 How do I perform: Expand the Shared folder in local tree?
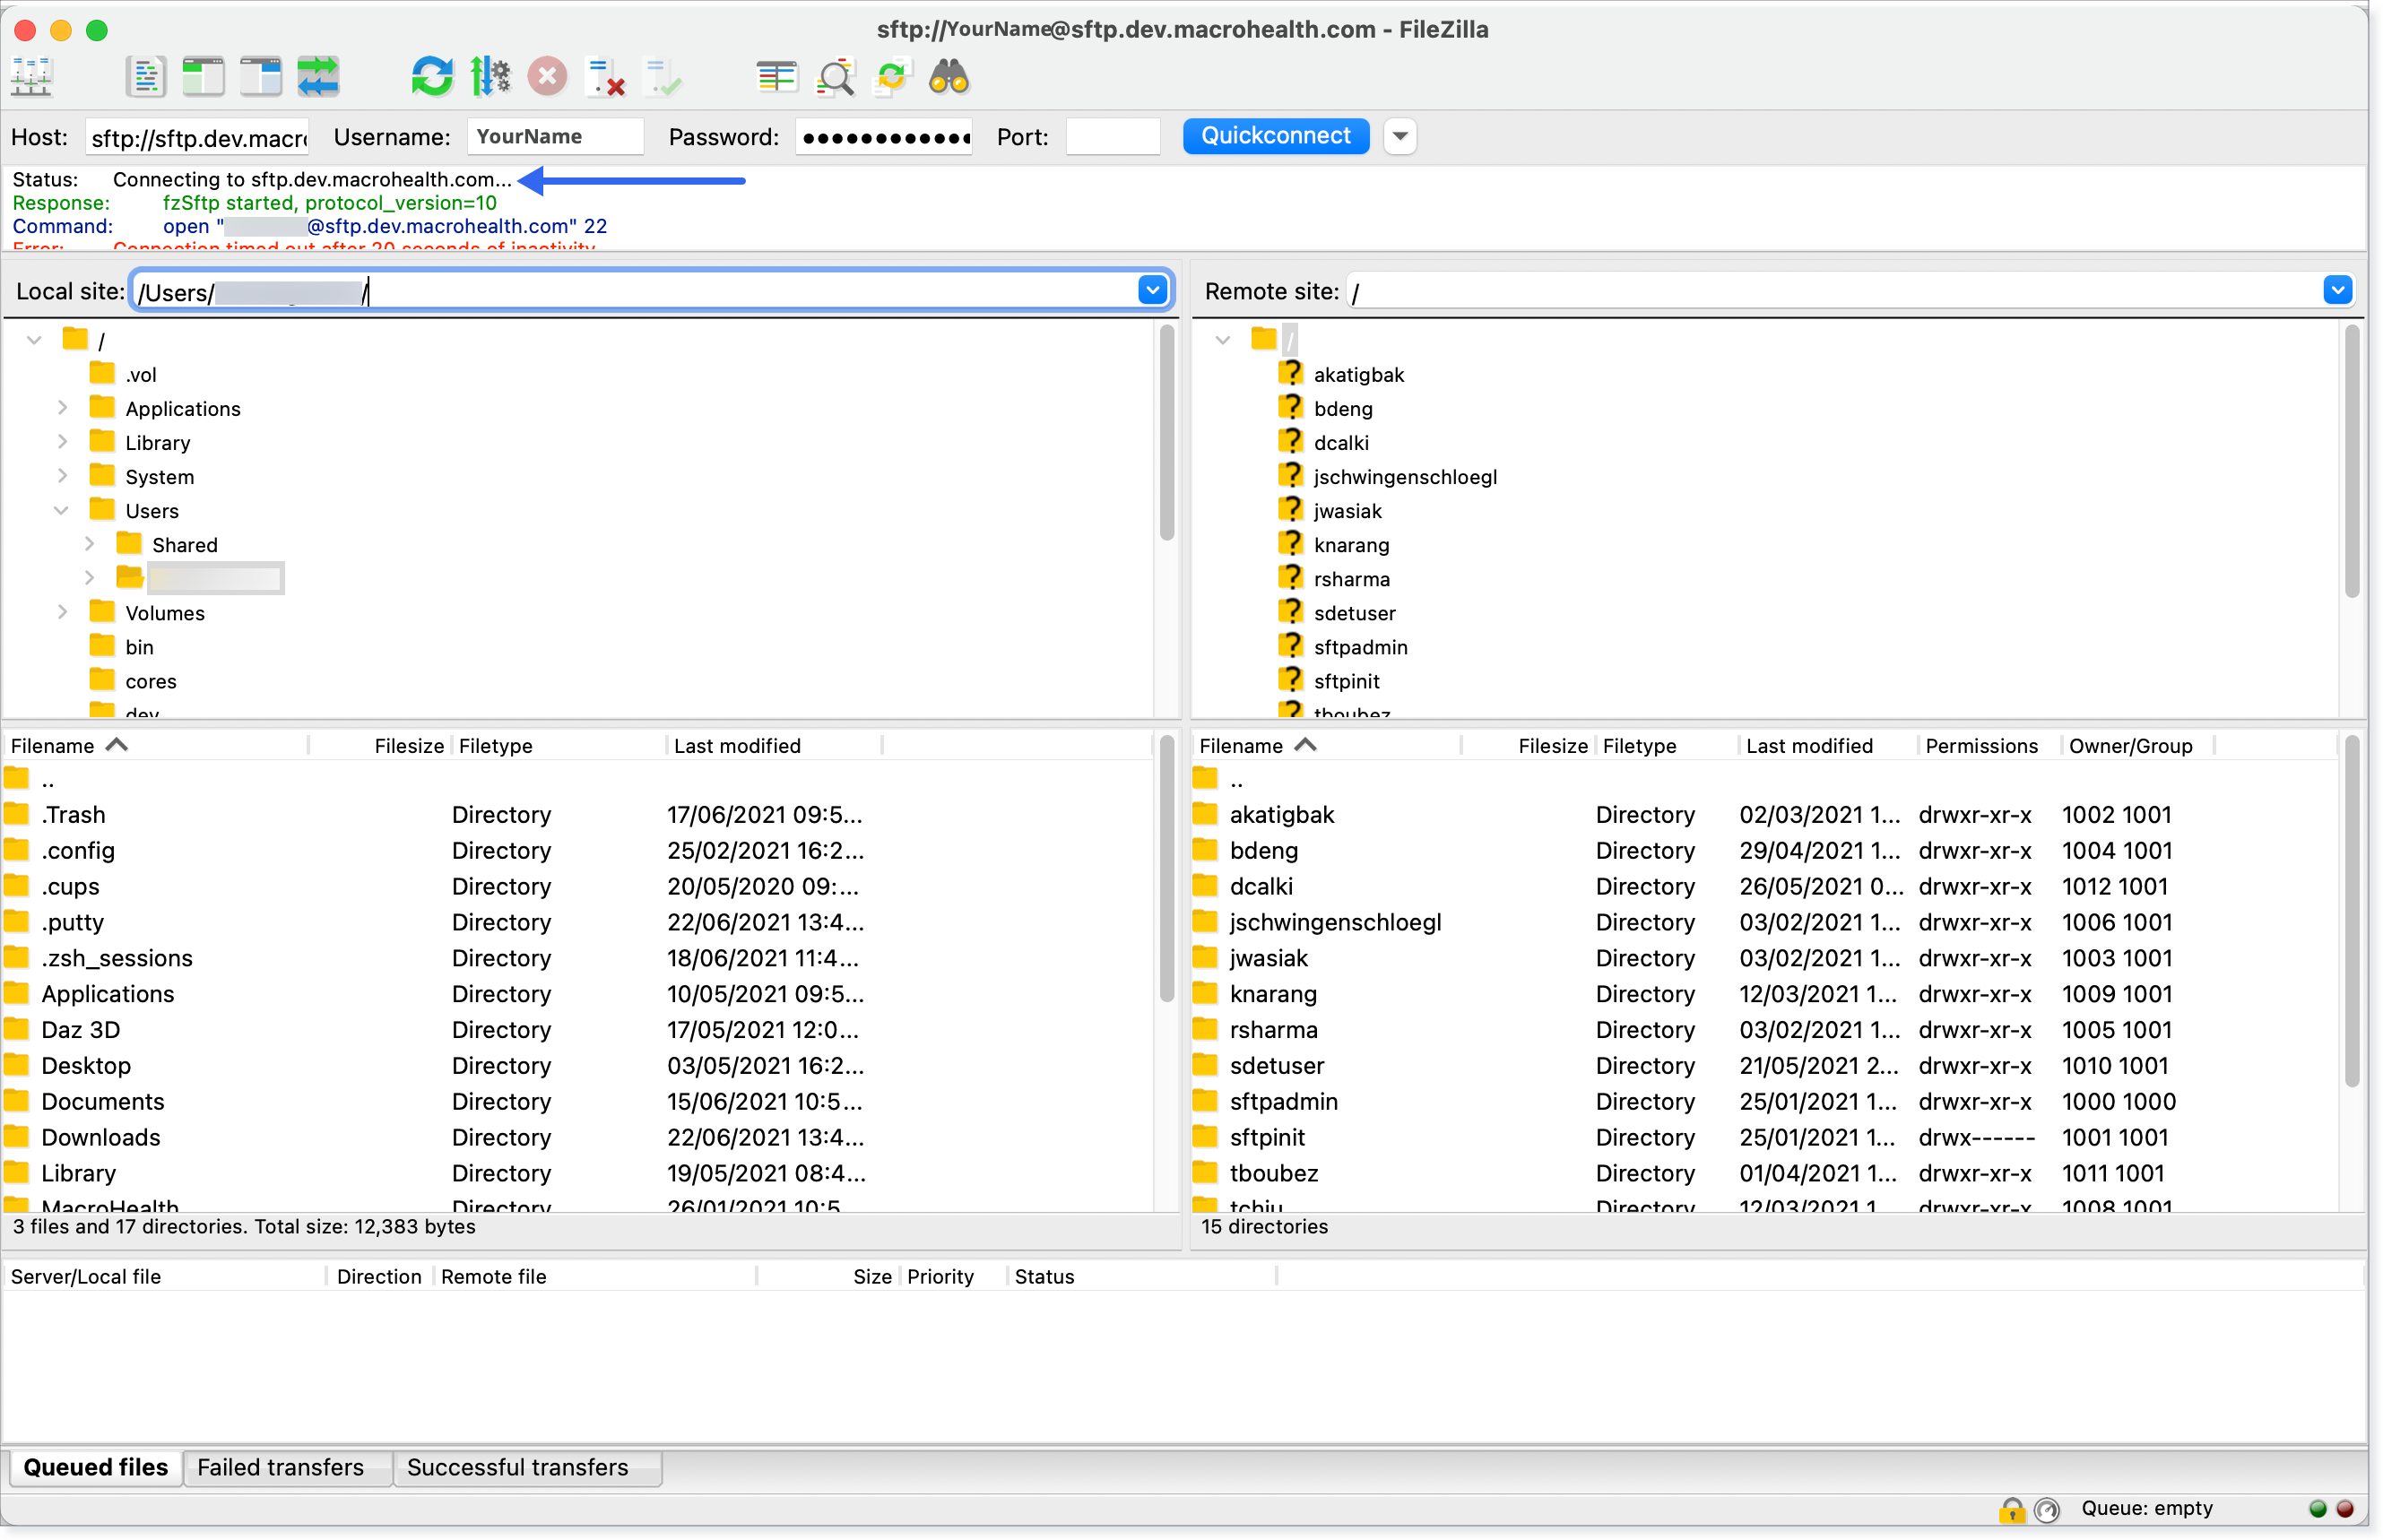pyautogui.click(x=90, y=544)
